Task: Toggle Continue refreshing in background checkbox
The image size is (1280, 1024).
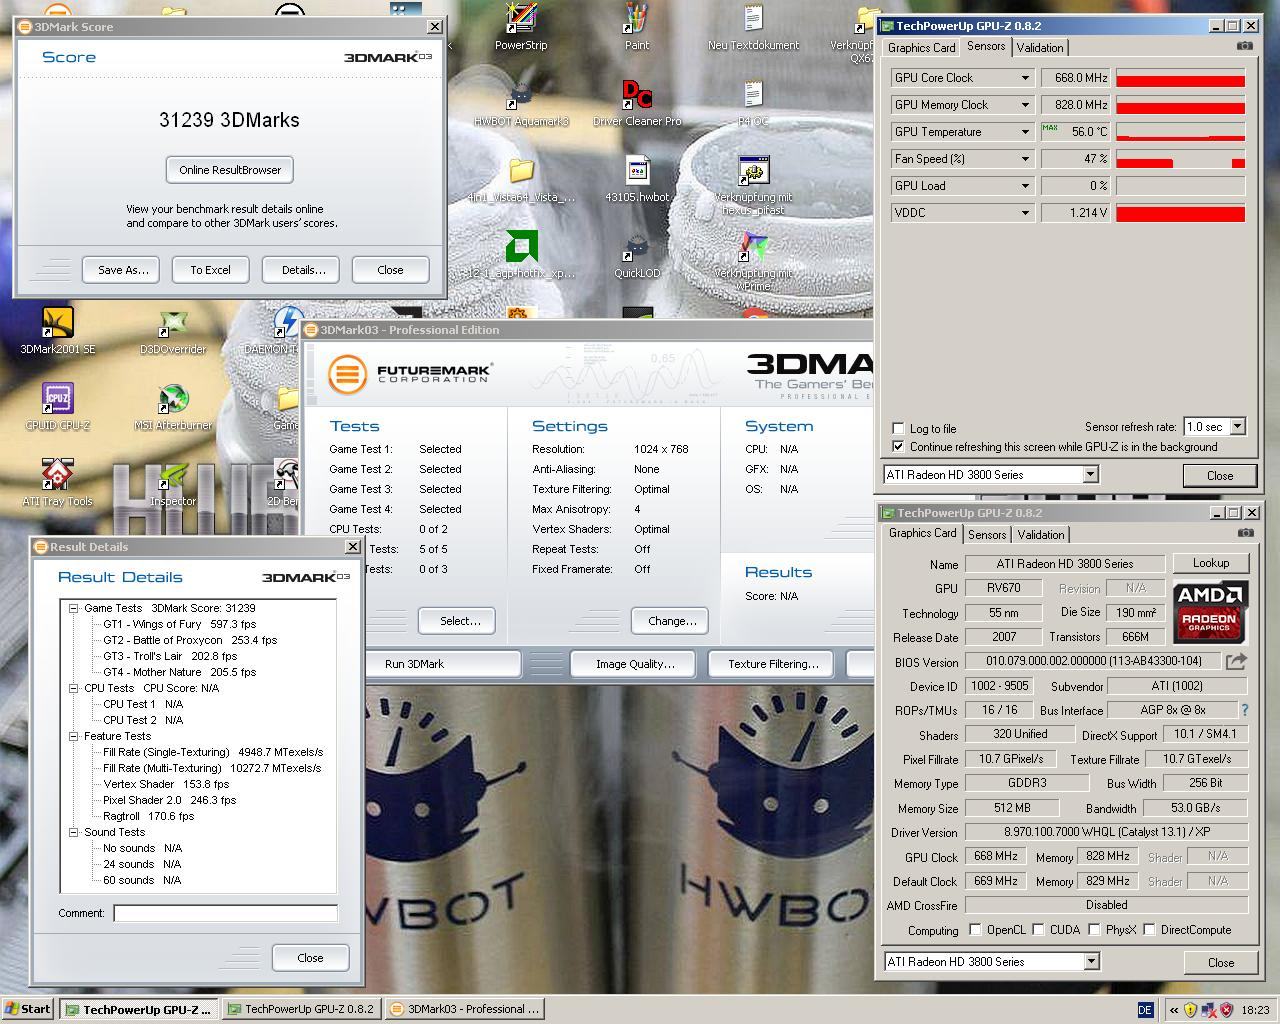Action: click(898, 447)
